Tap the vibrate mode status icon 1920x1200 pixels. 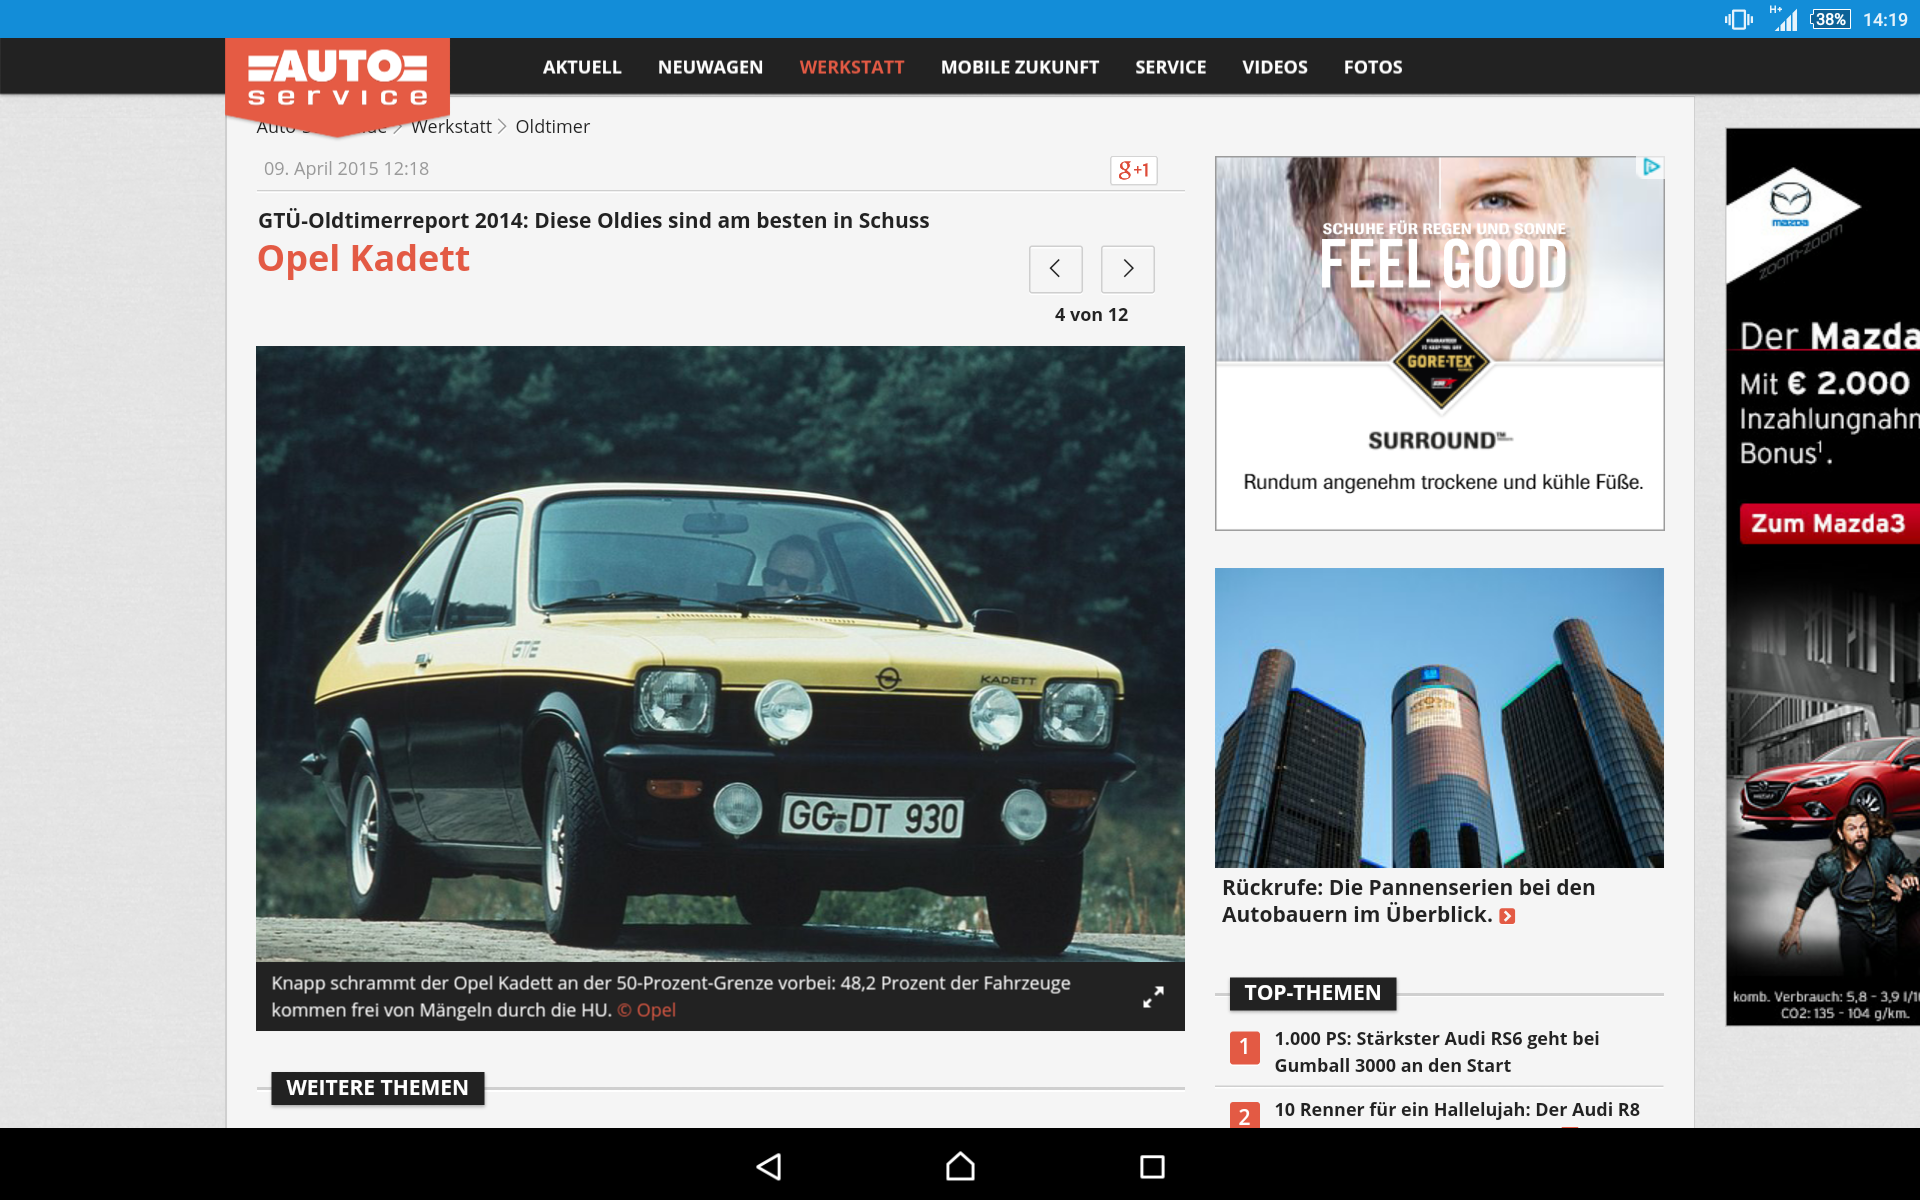(1738, 19)
